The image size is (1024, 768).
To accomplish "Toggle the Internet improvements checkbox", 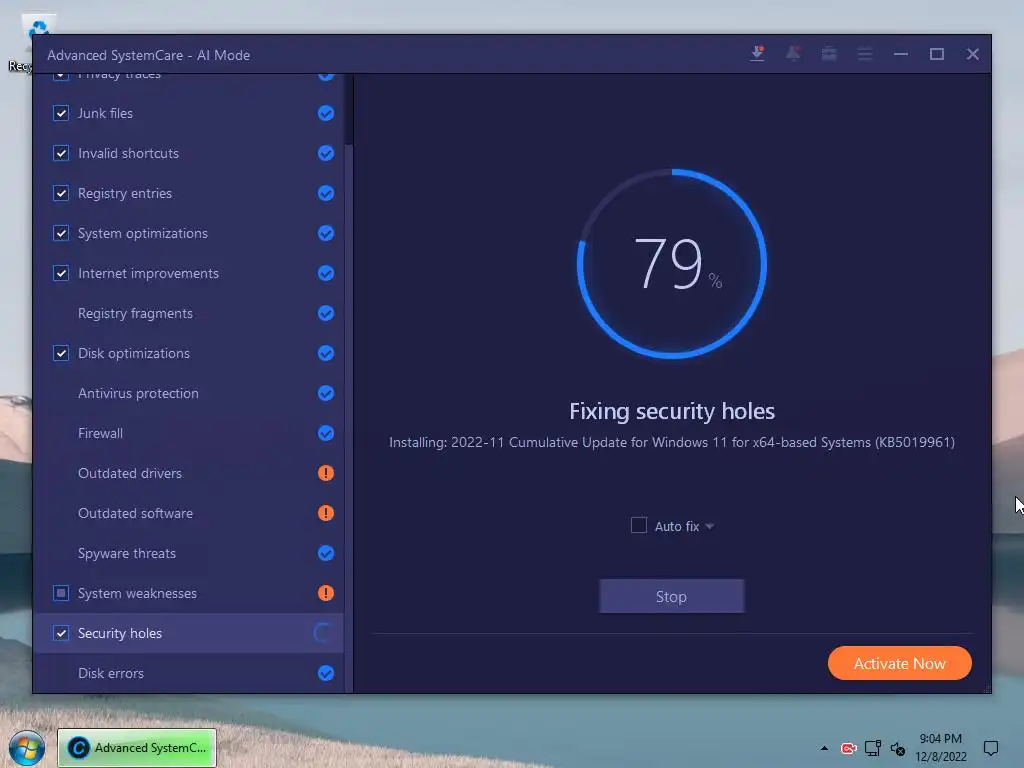I will coord(61,273).
